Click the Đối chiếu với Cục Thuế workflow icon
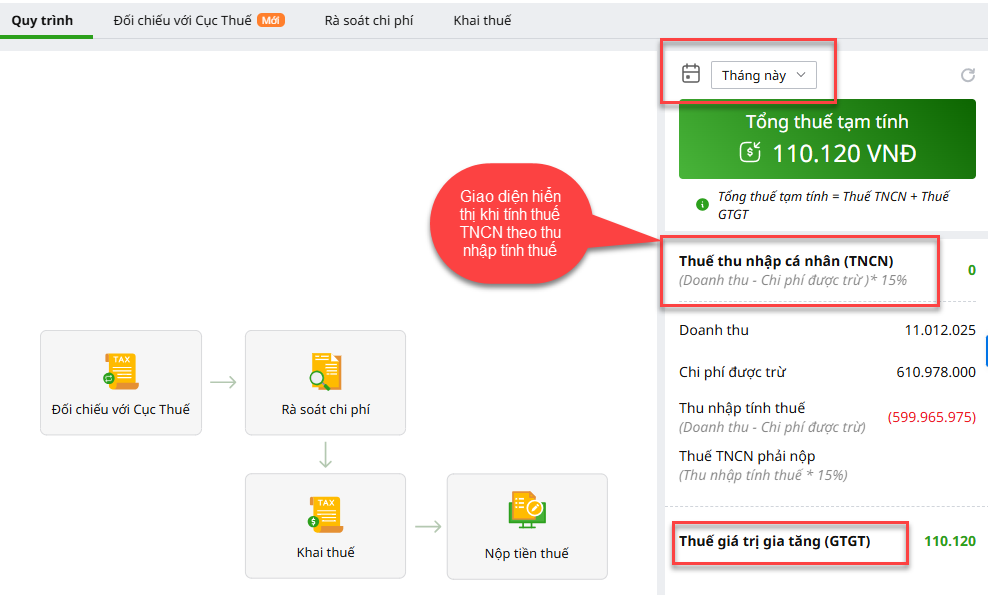Viewport: 988px width, 595px height. [x=121, y=371]
